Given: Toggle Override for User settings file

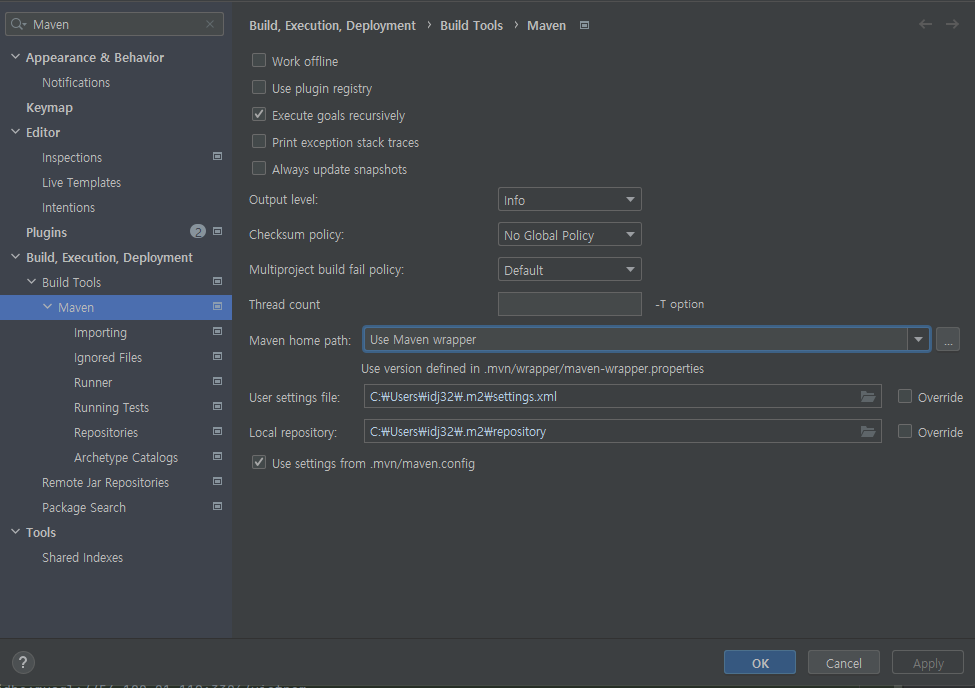Looking at the screenshot, I should [x=905, y=396].
